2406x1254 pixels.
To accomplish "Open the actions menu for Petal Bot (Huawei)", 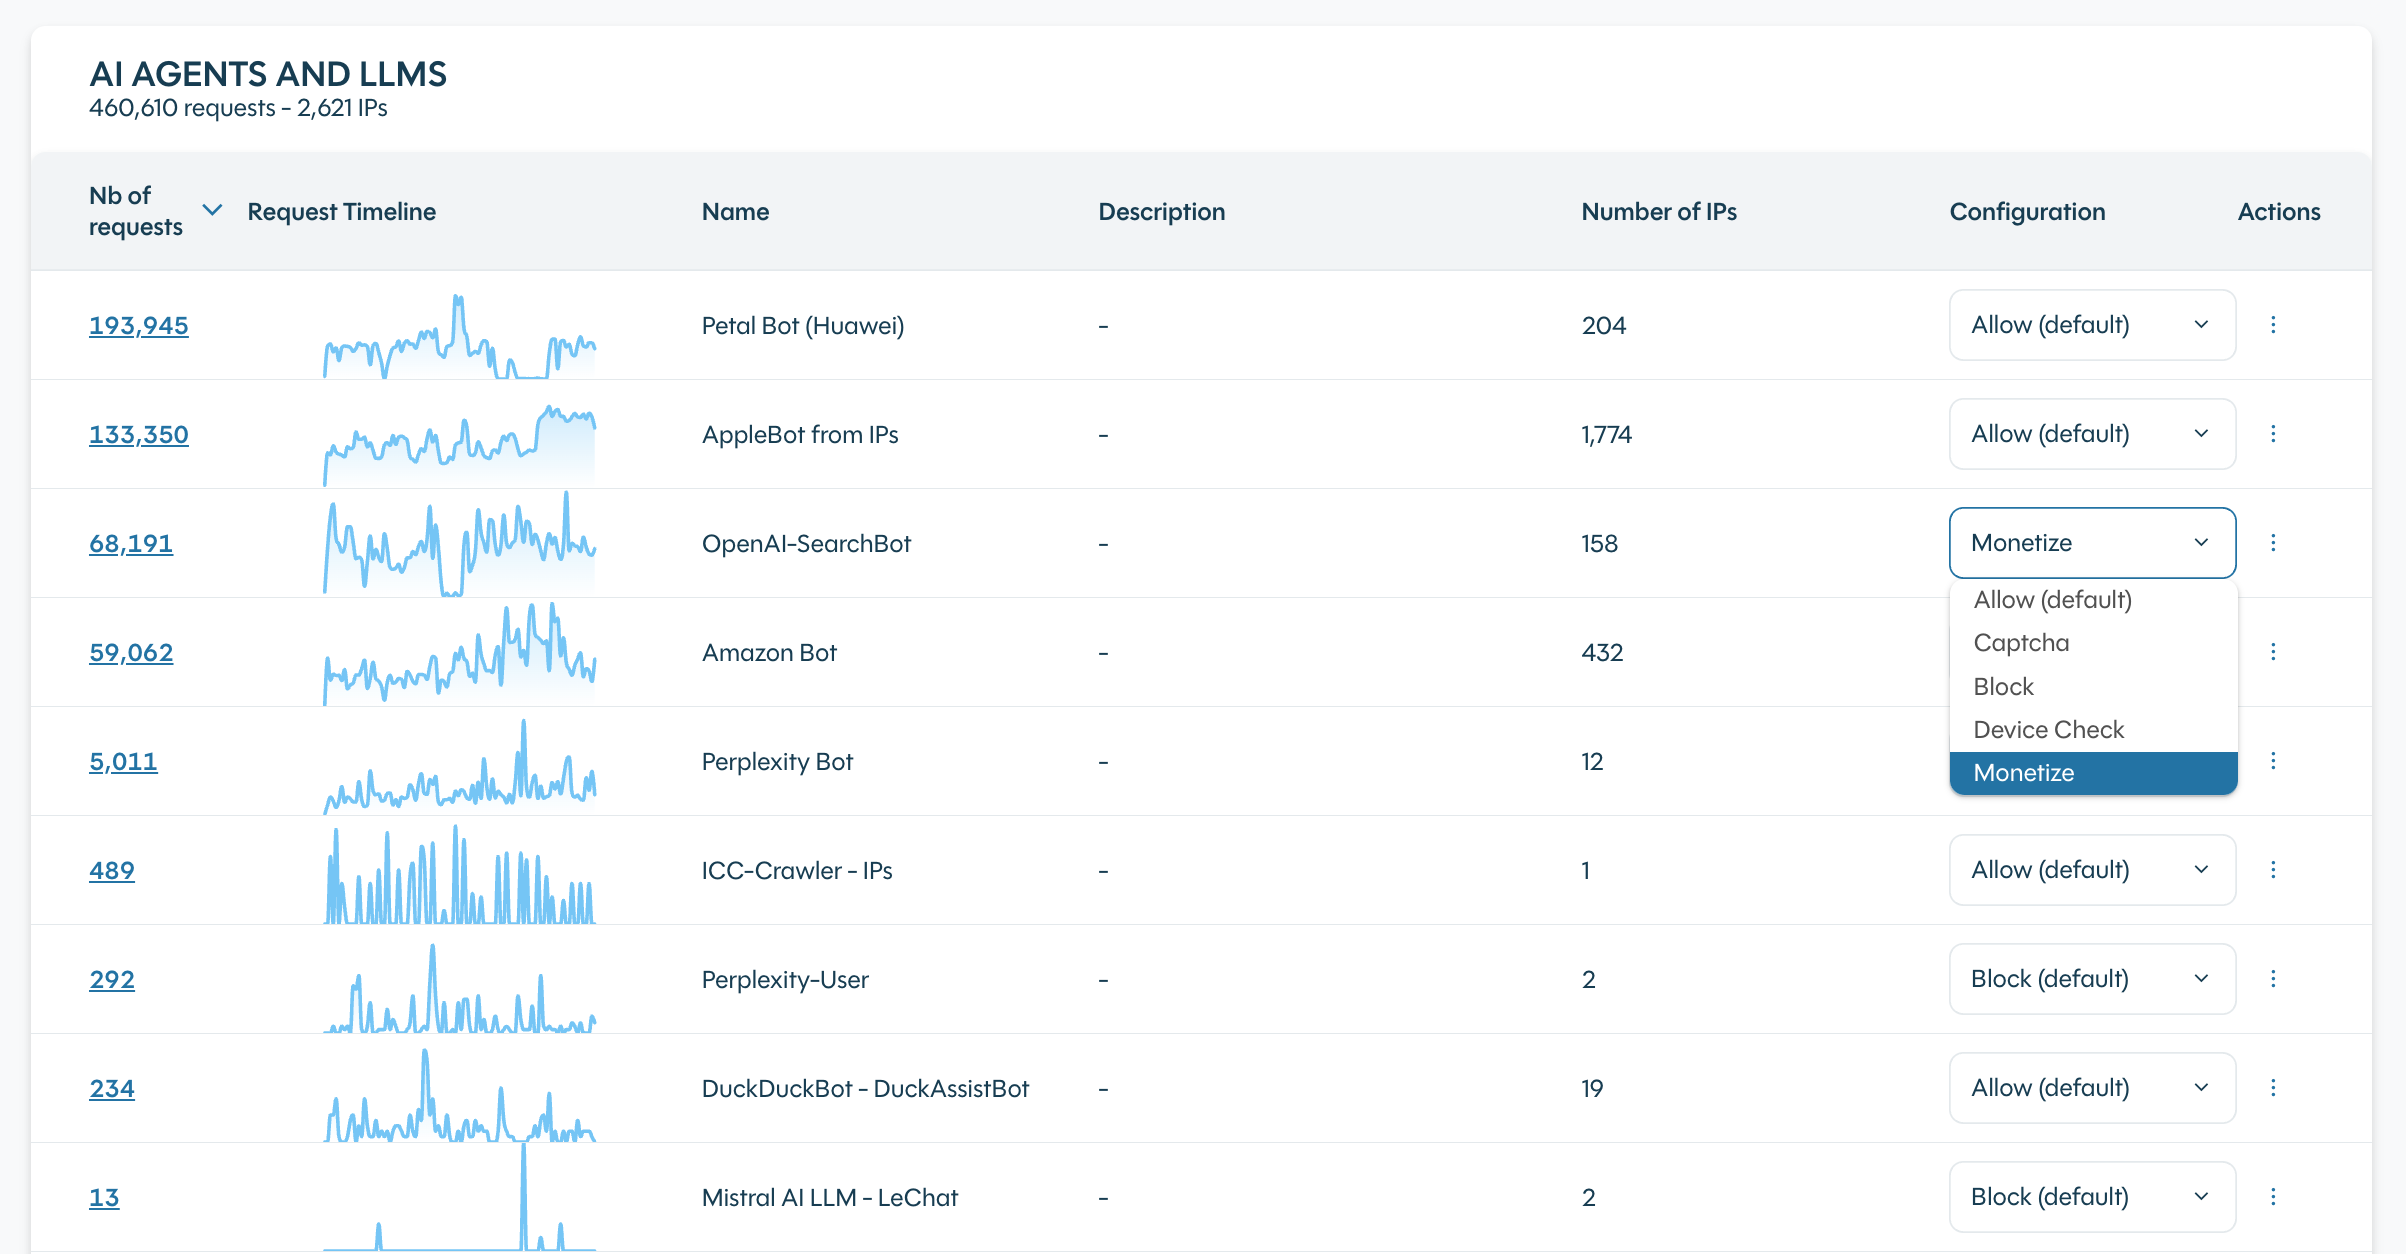I will 2275,325.
